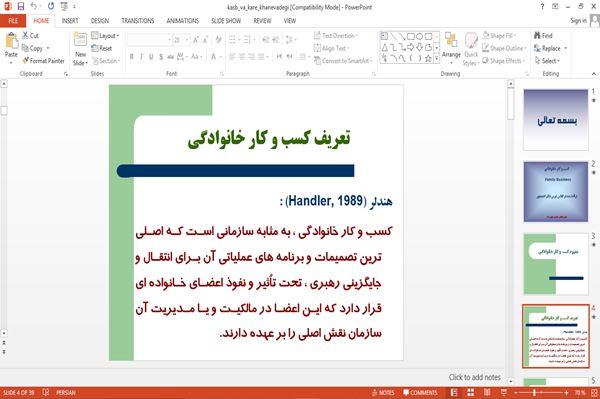Undo the last action
Image resolution: width=600 pixels, height=399 pixels.
pos(34,7)
